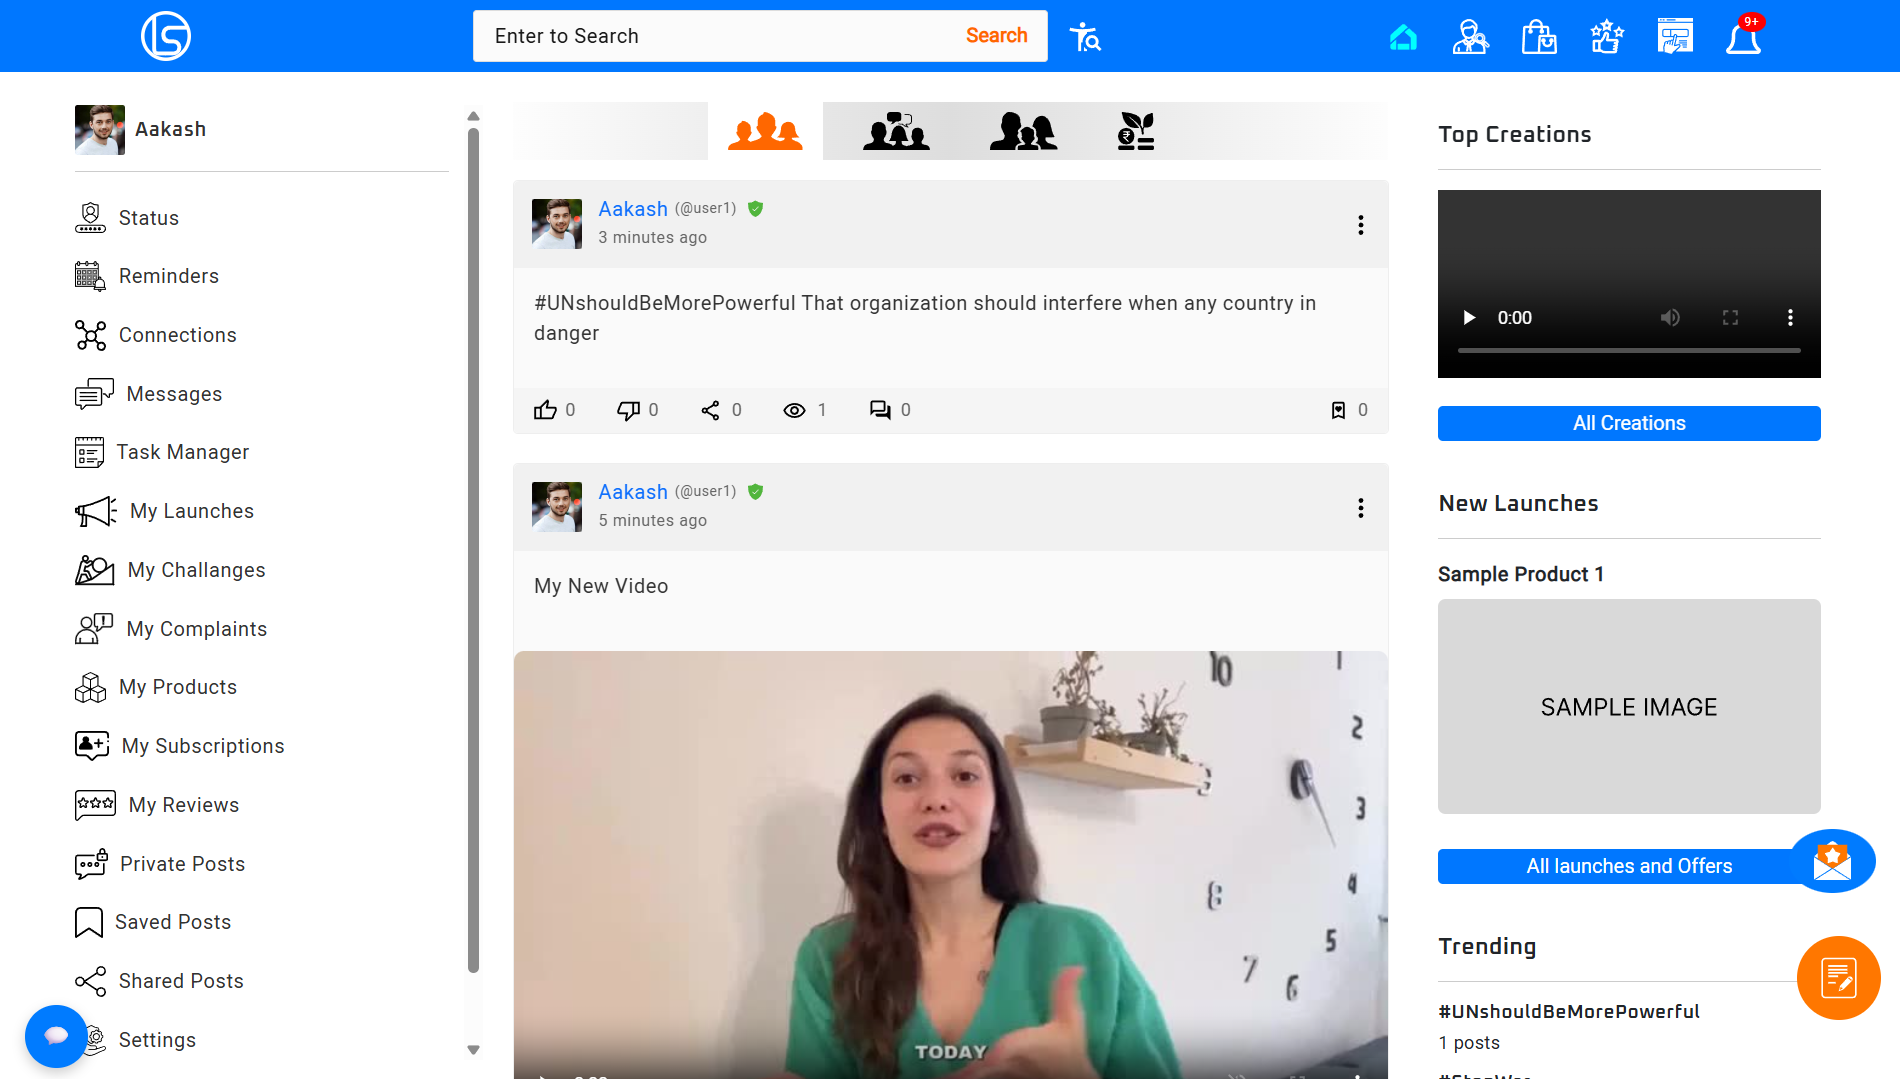Viewport: 1900px width, 1079px height.
Task: Open the people search header icon
Action: pos(1470,37)
